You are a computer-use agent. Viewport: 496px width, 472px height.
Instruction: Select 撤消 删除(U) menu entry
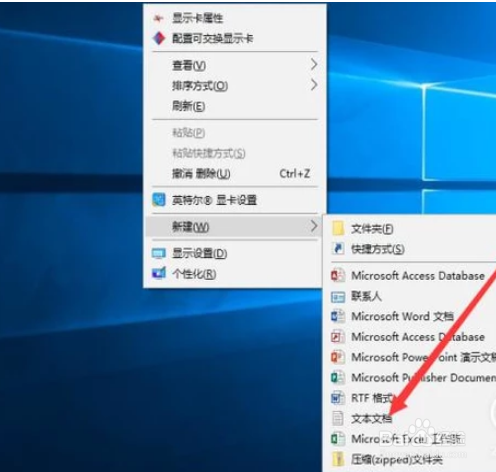(235, 174)
